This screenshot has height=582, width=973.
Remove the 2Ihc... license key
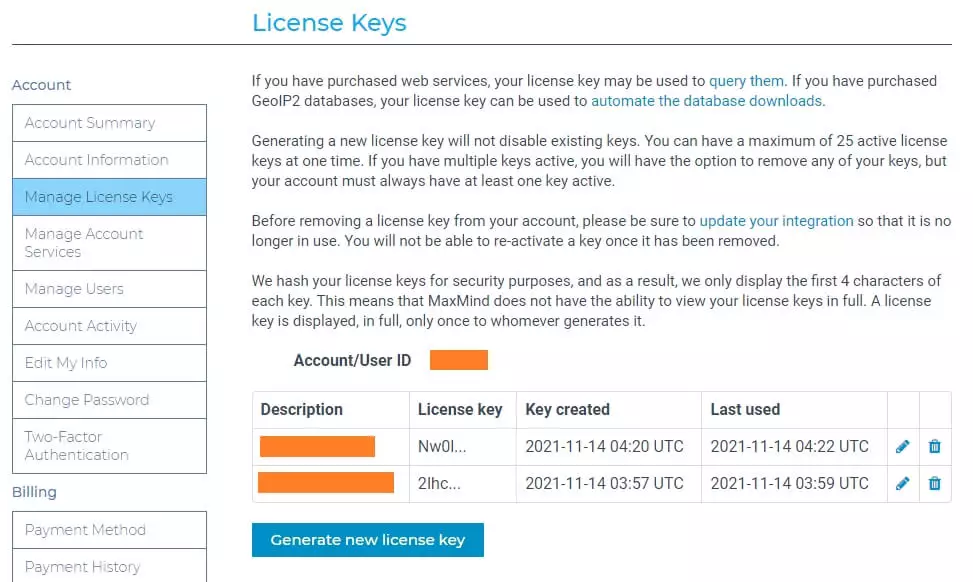pos(934,483)
